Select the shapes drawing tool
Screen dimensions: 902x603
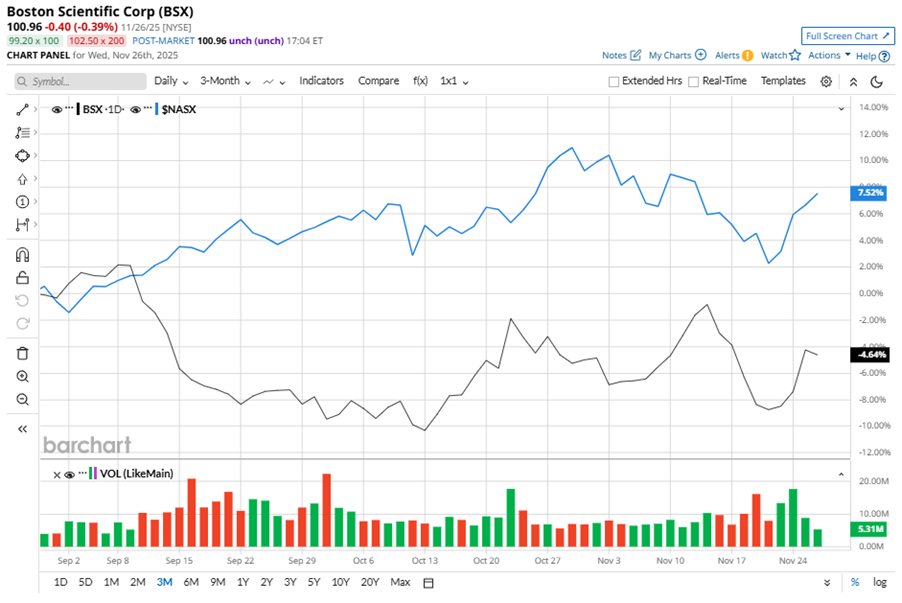click(x=22, y=155)
